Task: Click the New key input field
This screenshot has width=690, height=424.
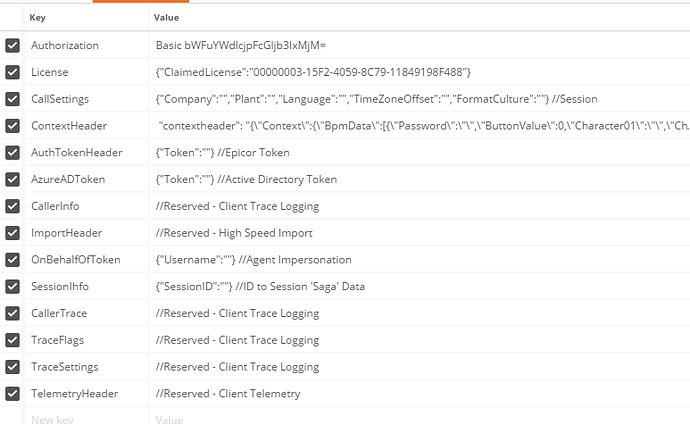Action: pyautogui.click(x=87, y=419)
